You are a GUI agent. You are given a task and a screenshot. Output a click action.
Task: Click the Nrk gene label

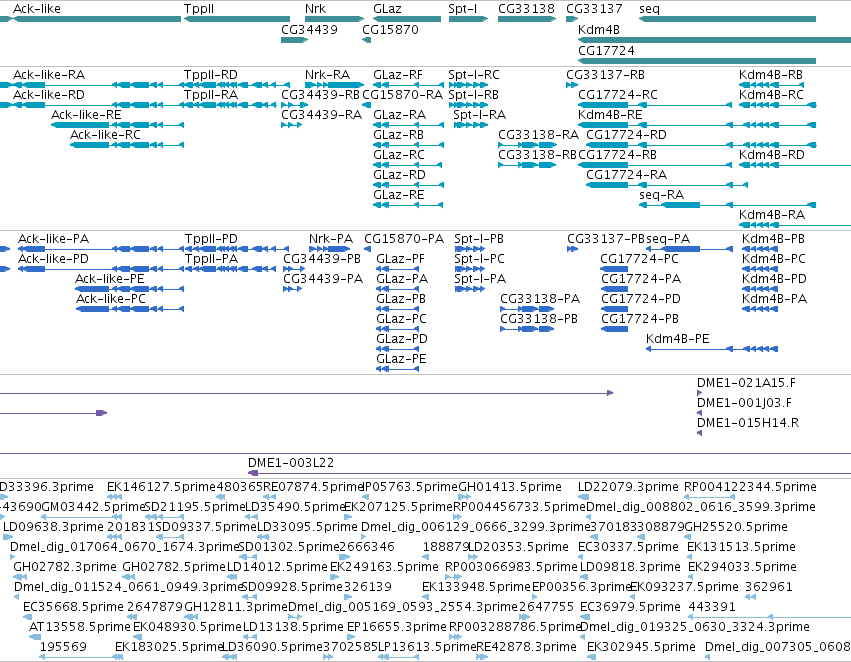(x=315, y=9)
